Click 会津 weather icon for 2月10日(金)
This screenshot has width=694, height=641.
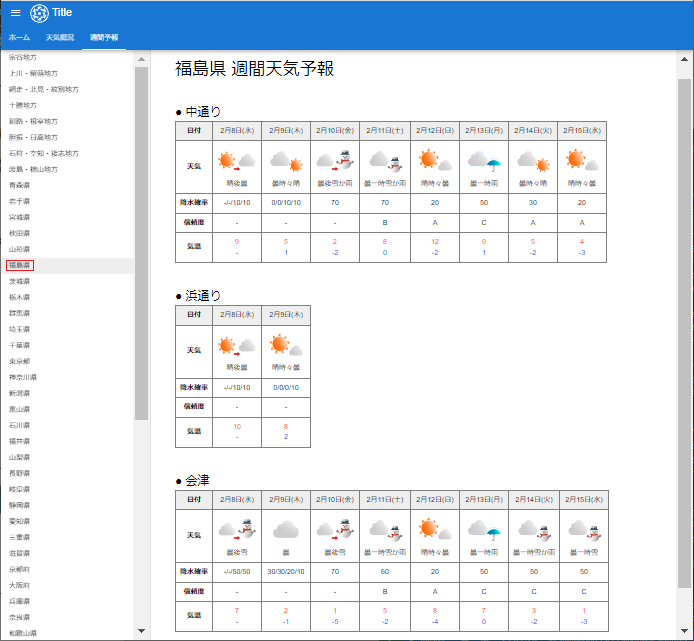[x=335, y=529]
